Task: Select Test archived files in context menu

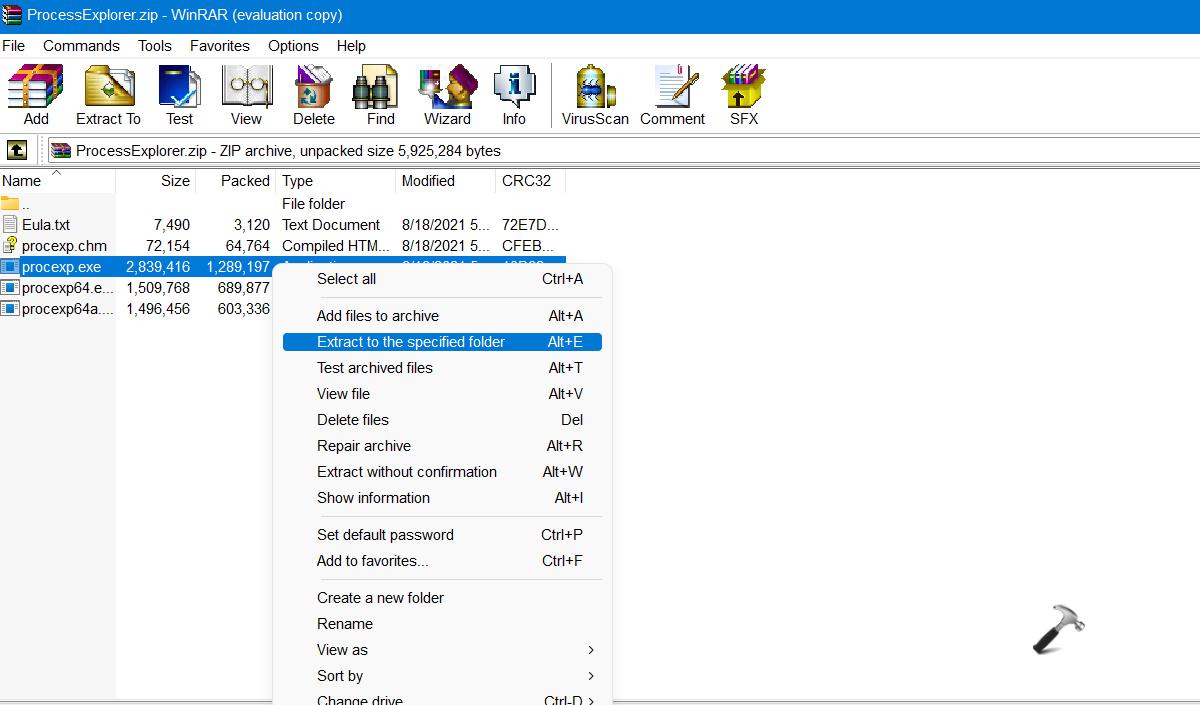Action: point(375,368)
